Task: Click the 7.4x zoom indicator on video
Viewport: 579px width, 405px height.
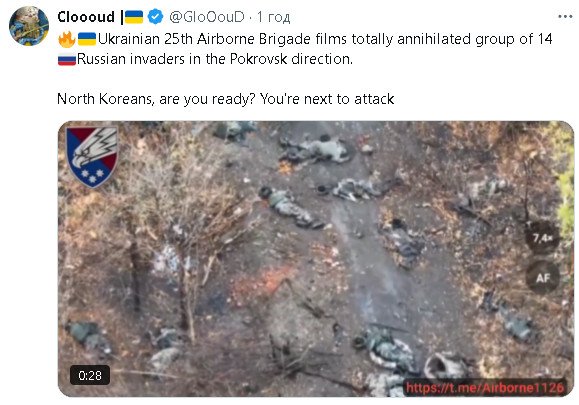Action: [542, 238]
